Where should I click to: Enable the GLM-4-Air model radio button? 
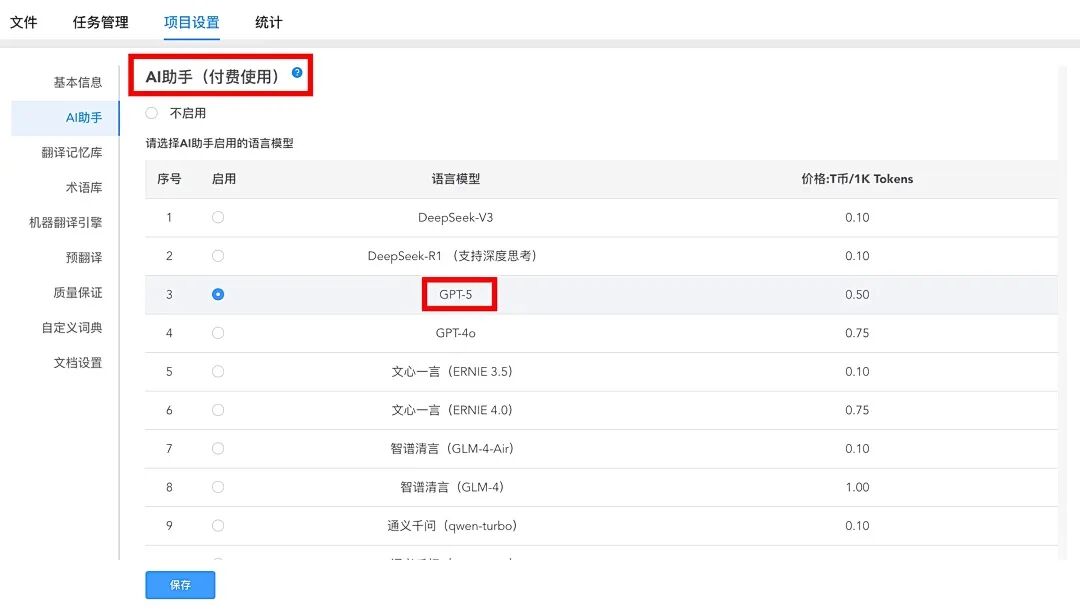tap(218, 449)
